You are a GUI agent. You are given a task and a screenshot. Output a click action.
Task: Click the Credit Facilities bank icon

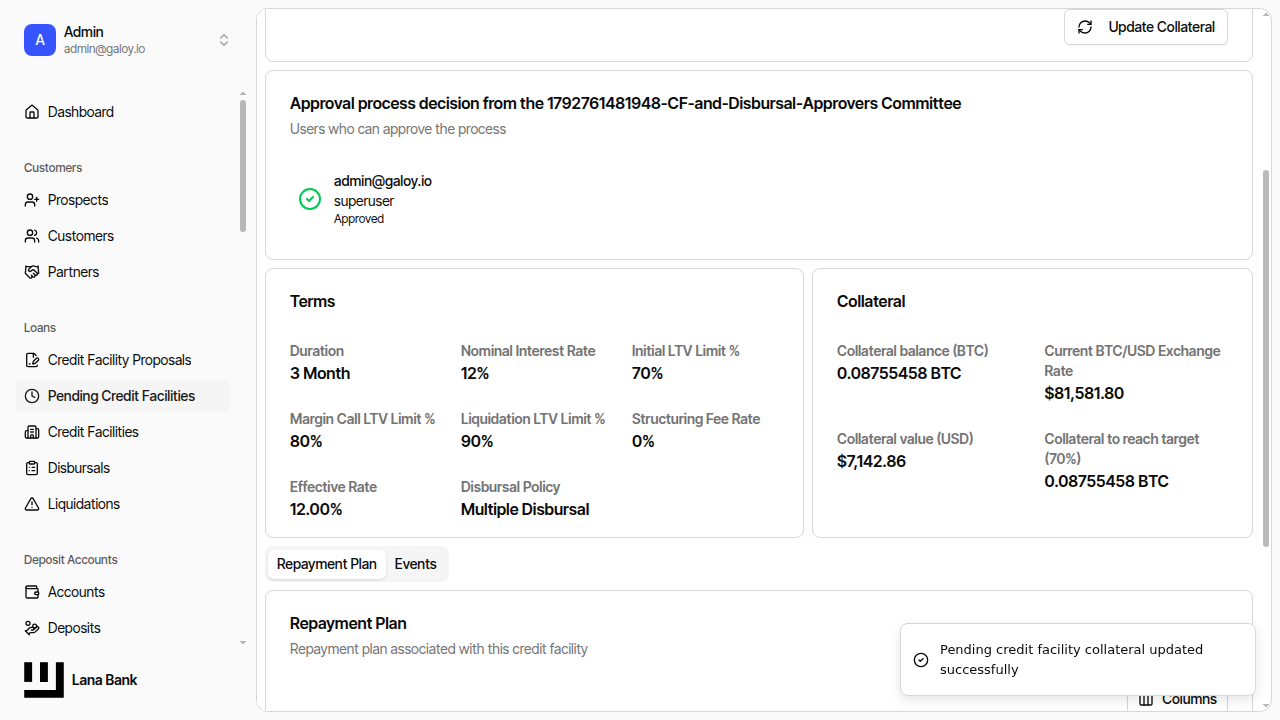pos(32,432)
